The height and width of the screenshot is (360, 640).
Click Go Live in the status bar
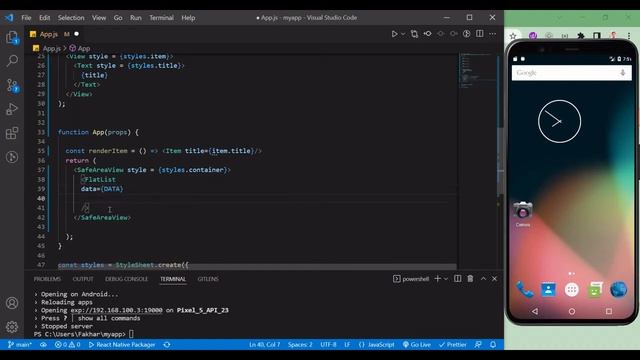[417, 345]
